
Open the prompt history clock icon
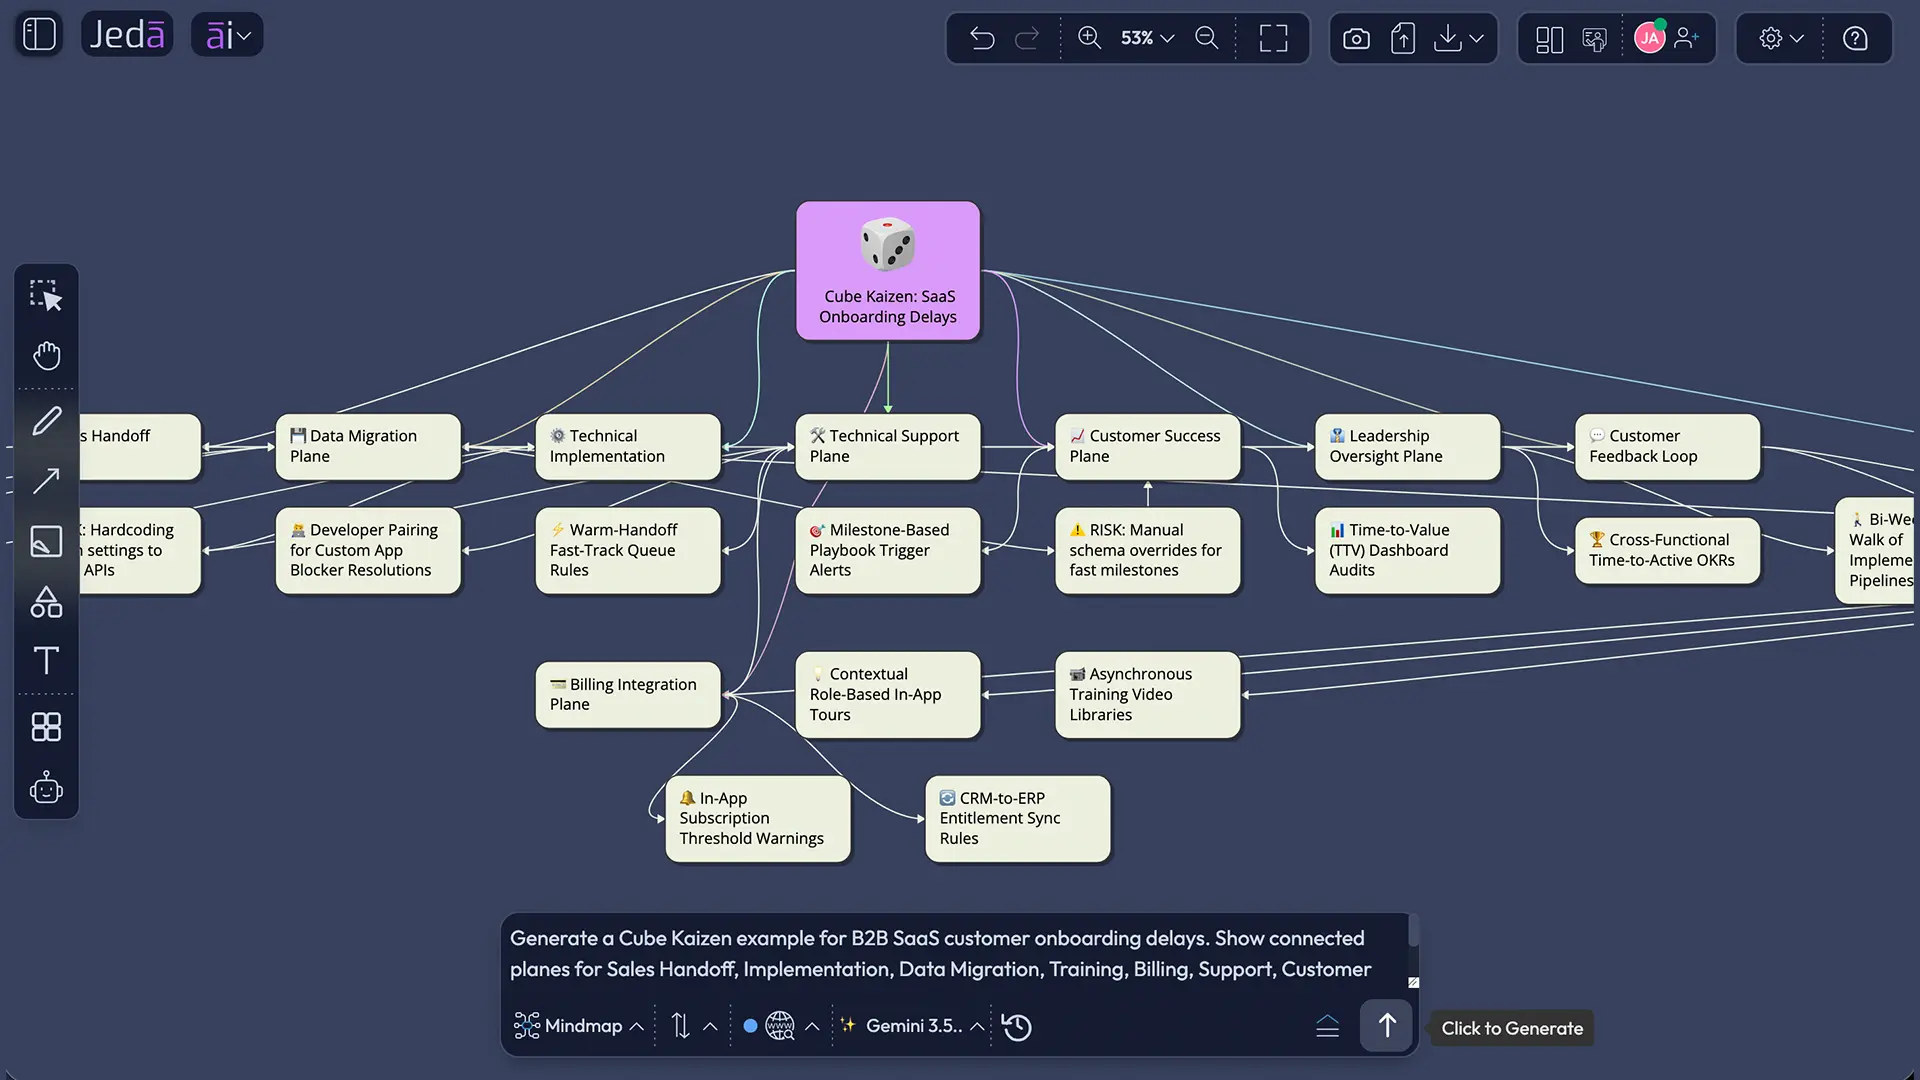click(x=1017, y=1027)
